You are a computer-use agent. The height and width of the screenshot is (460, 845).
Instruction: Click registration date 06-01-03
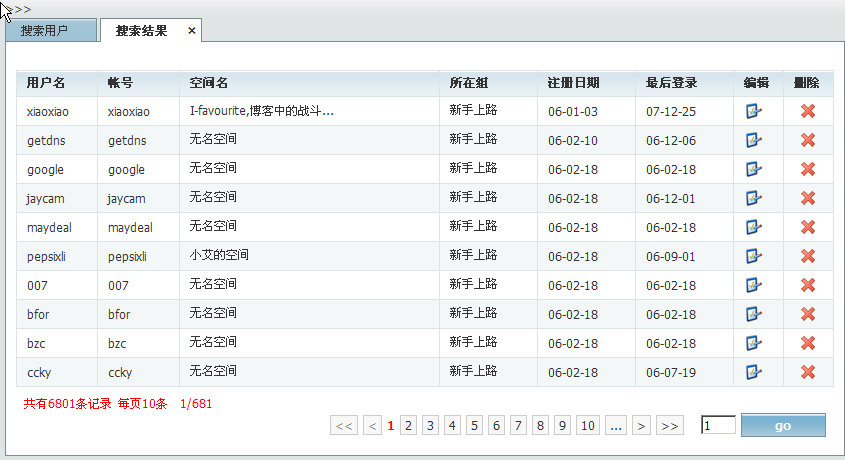(x=573, y=111)
